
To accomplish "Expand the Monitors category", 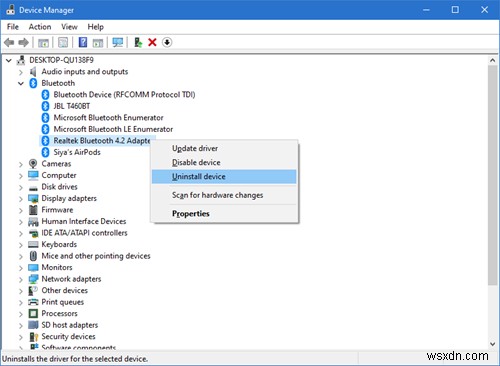I will [x=21, y=268].
